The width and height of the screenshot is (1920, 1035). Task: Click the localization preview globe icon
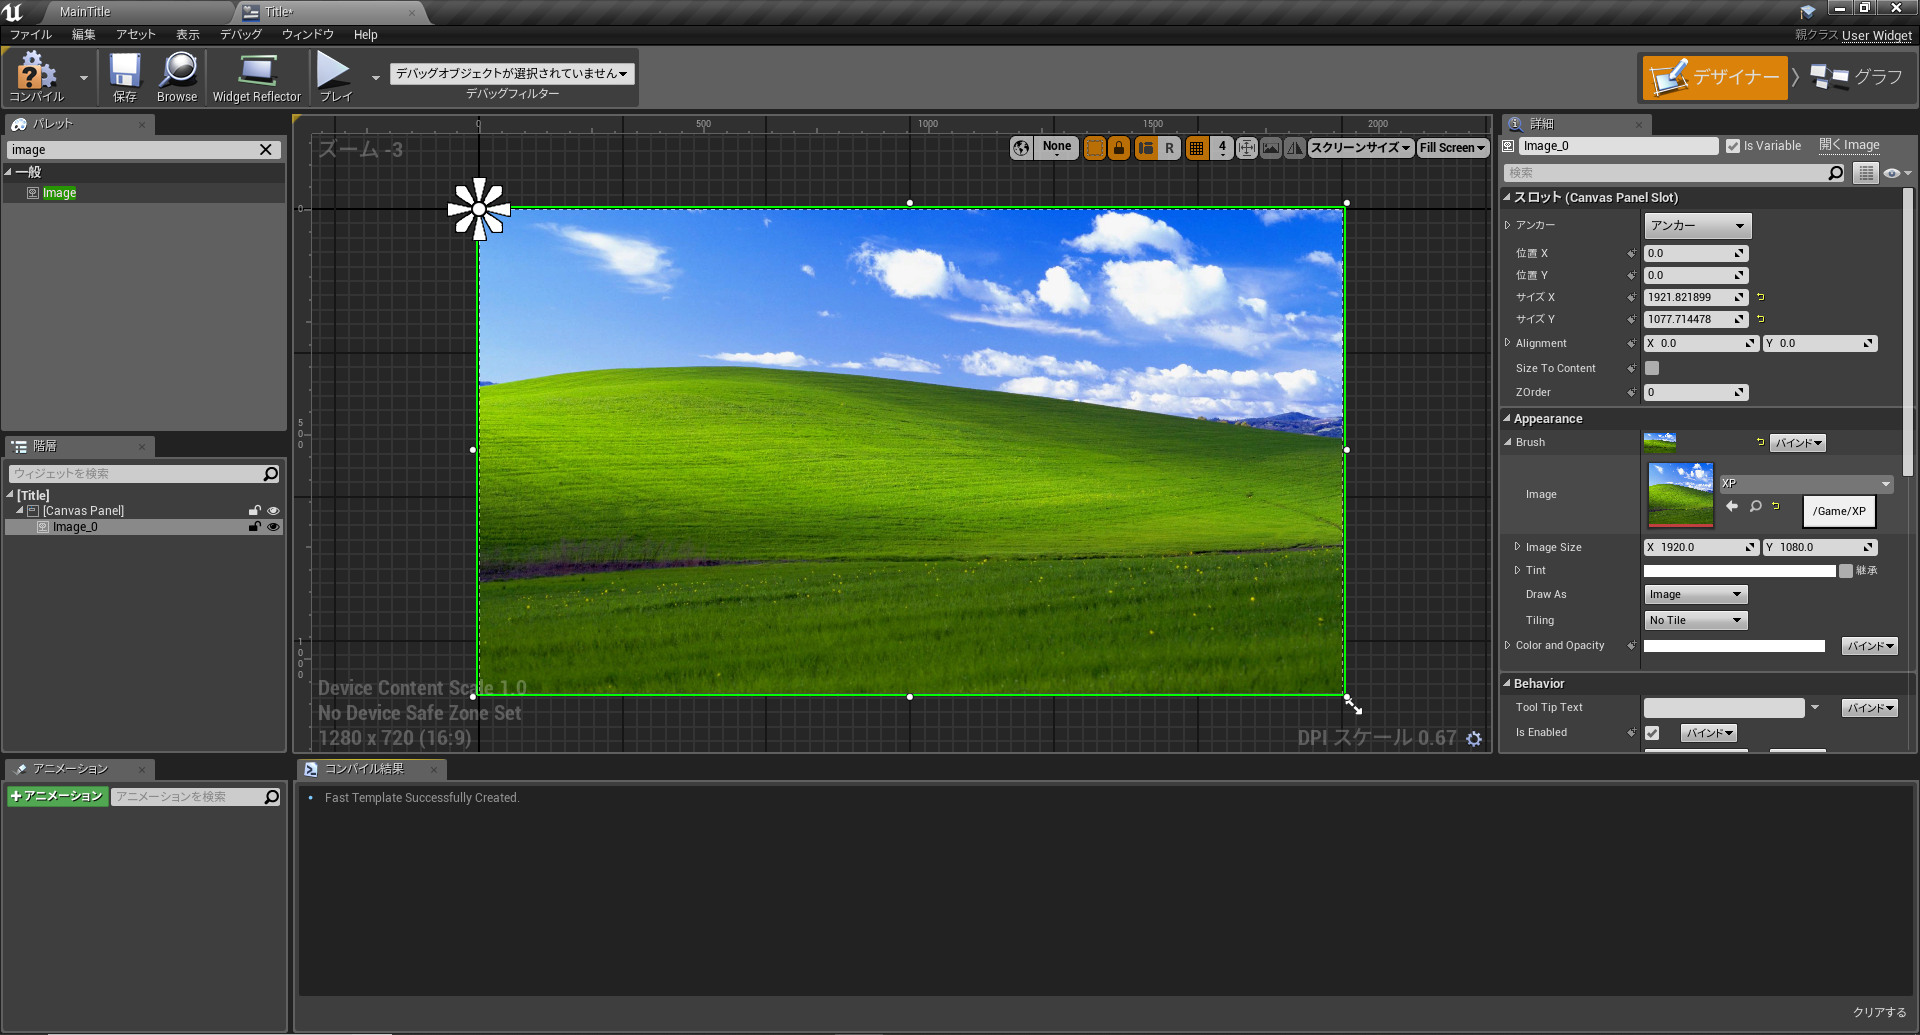(x=1021, y=147)
